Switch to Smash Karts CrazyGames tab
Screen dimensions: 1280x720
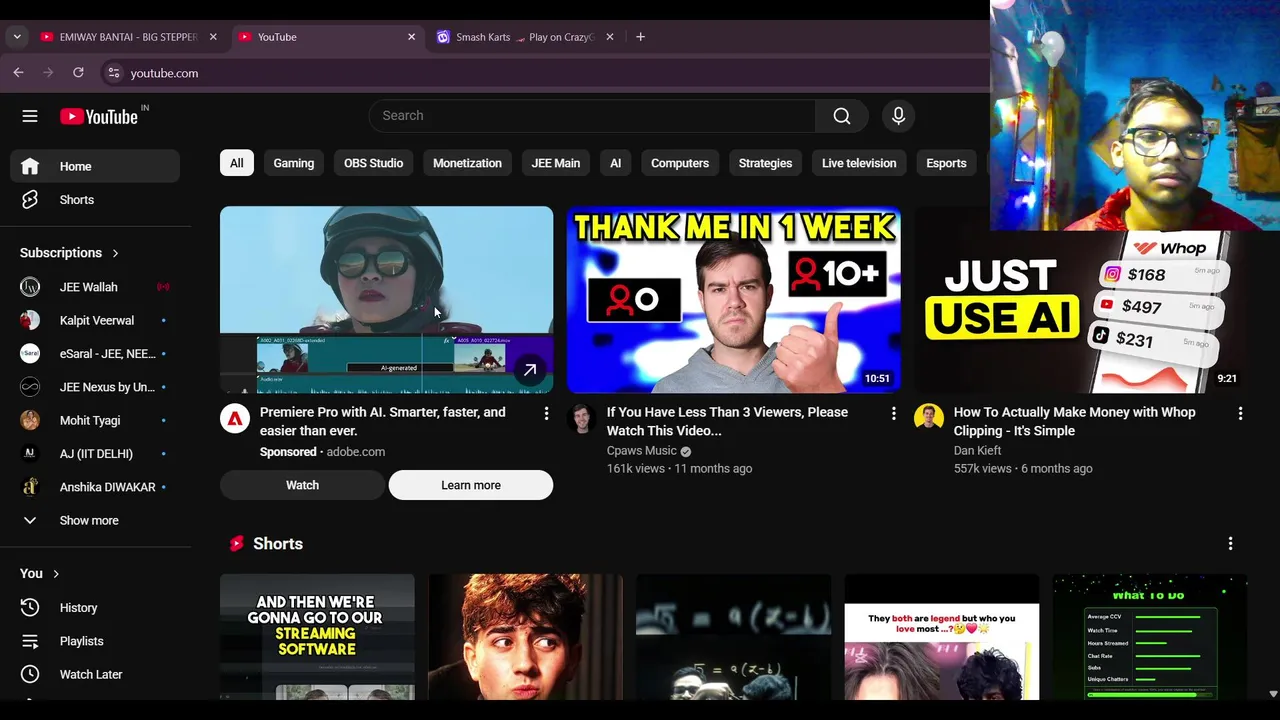coord(525,37)
